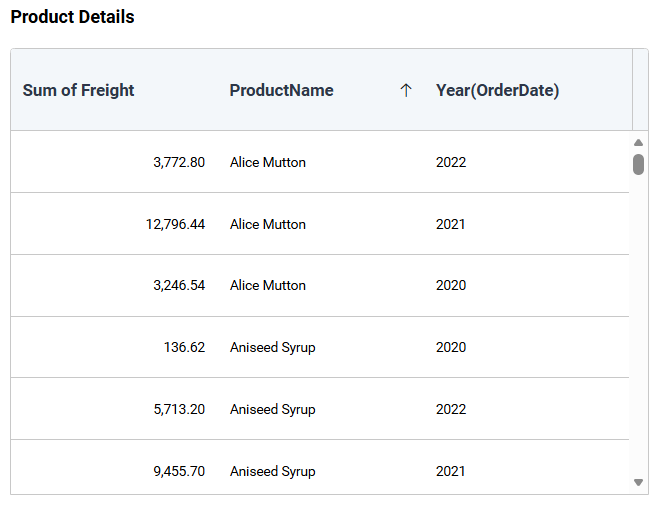
Task: Select the Year(OrderDate) column header
Action: [497, 90]
